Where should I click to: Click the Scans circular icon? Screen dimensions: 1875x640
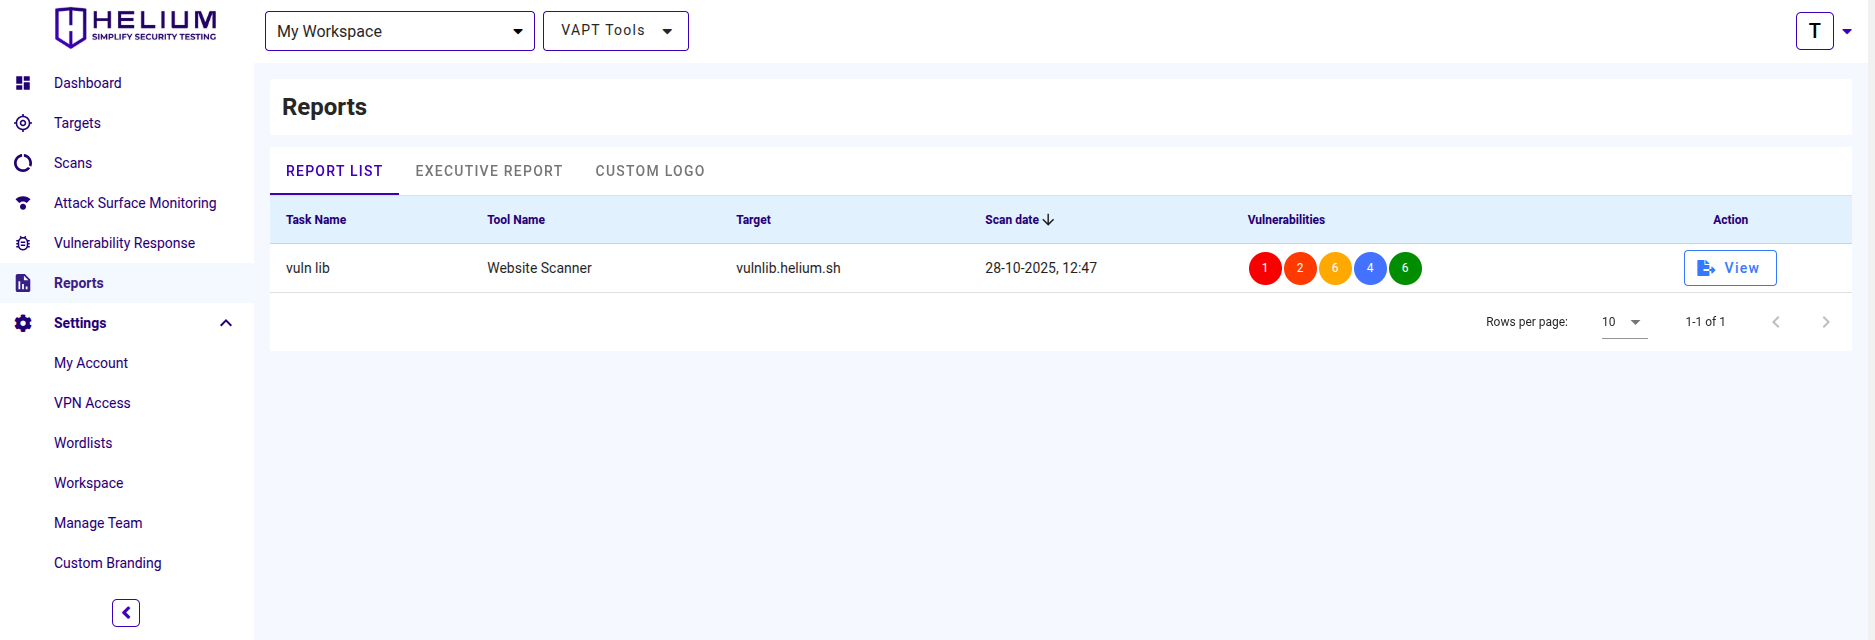(23, 163)
